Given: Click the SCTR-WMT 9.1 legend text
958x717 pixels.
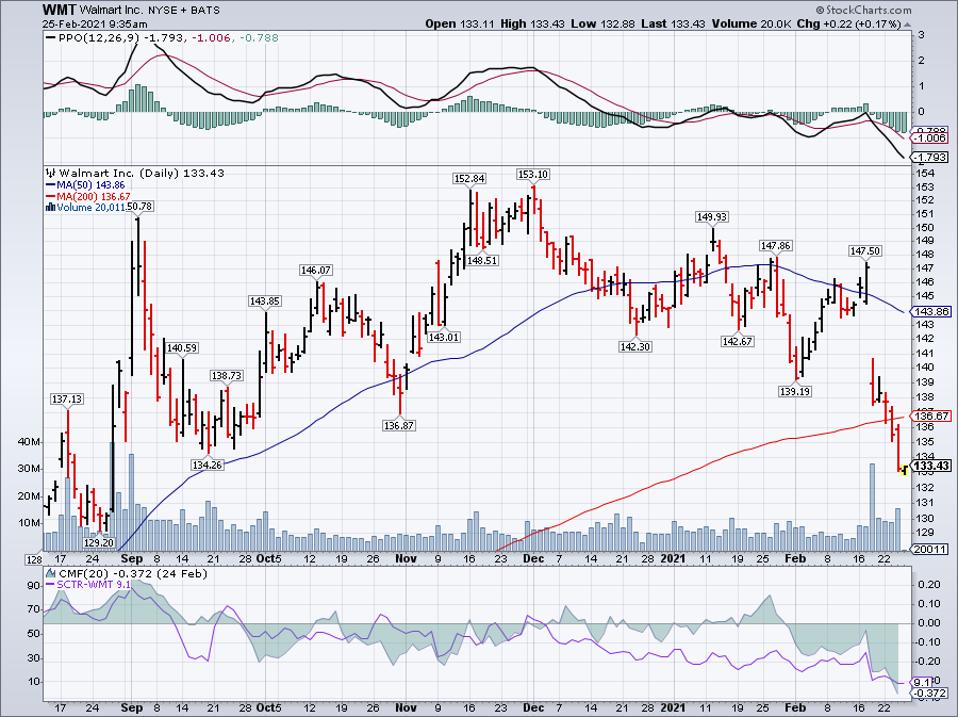Looking at the screenshot, I should point(93,585).
